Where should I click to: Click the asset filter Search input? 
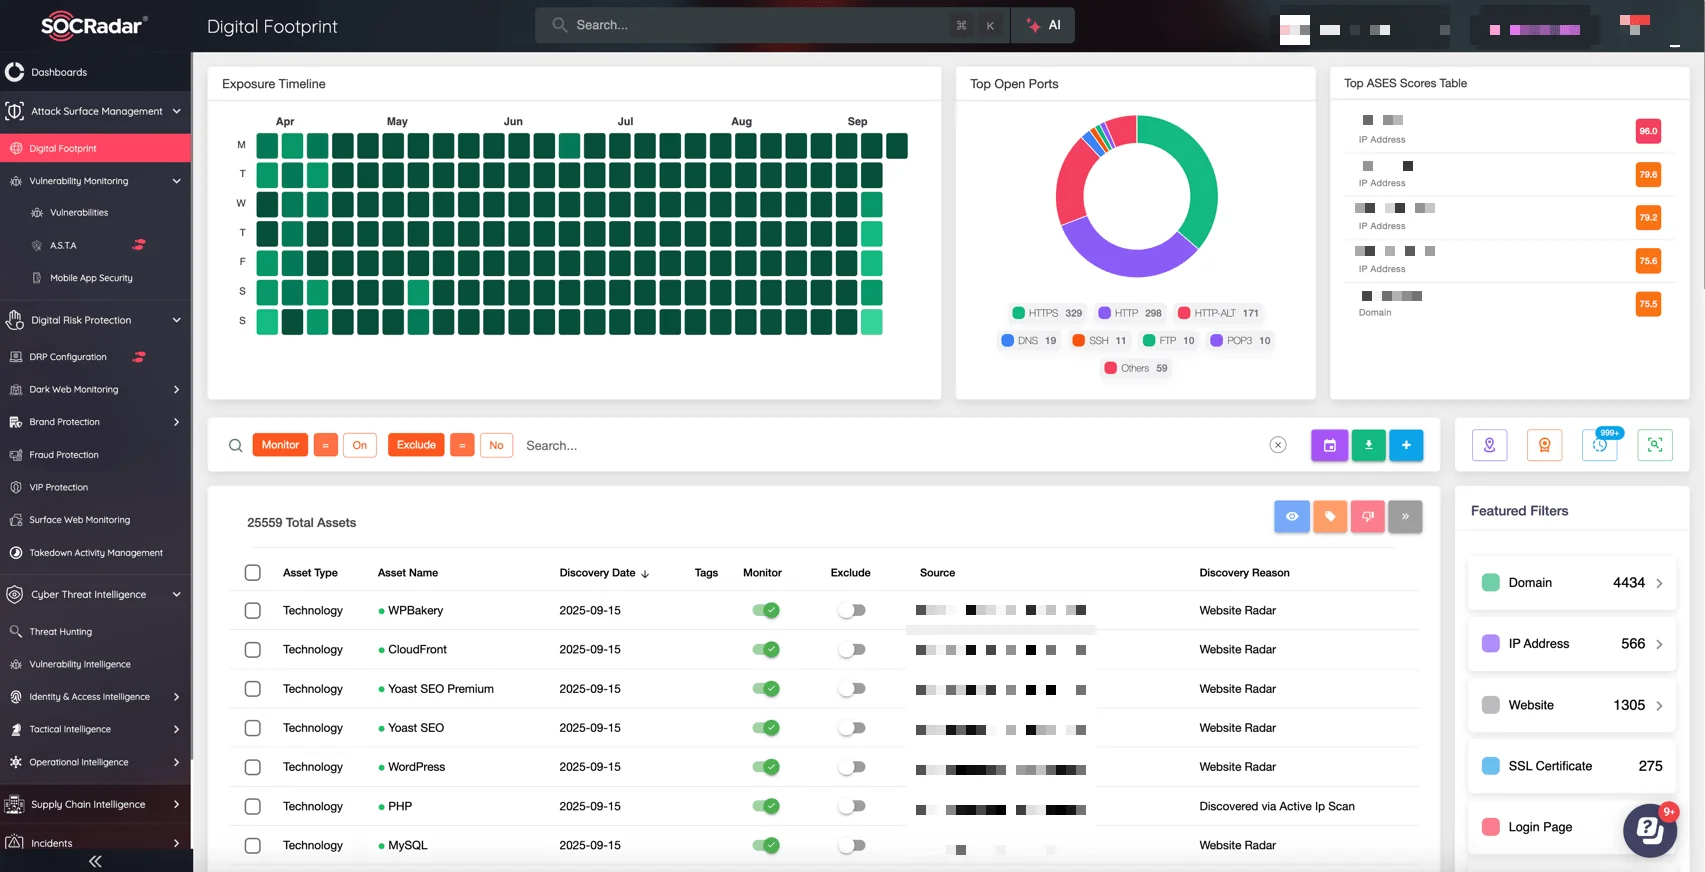pyautogui.click(x=890, y=445)
